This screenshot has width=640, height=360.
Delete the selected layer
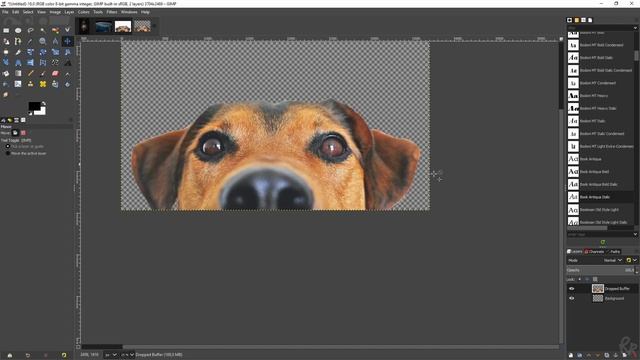point(634,356)
